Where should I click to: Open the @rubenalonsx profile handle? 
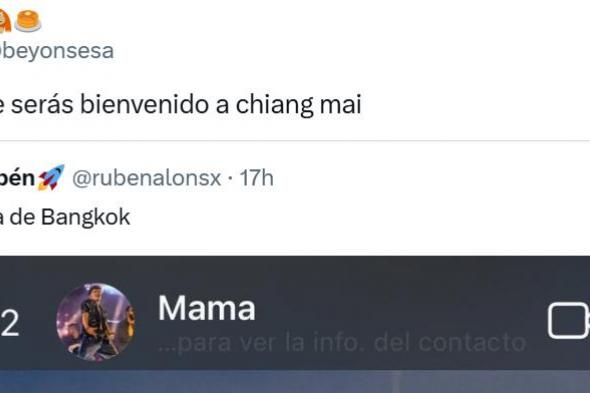146,178
